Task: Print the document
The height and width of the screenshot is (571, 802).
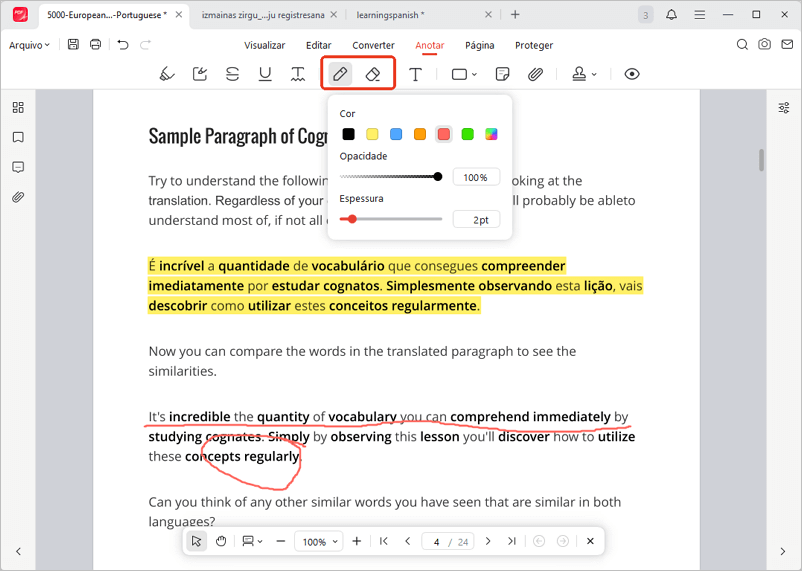Action: coord(95,45)
